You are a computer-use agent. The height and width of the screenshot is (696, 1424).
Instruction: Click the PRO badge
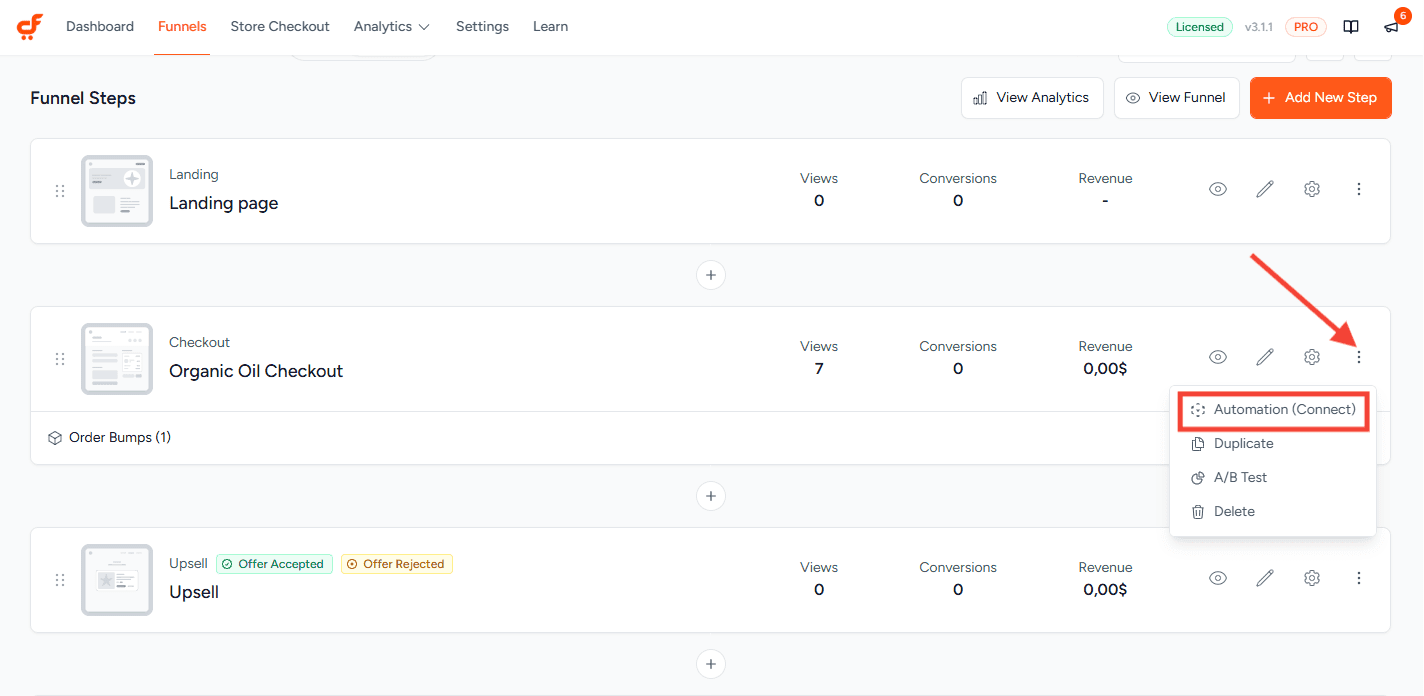tap(1306, 27)
